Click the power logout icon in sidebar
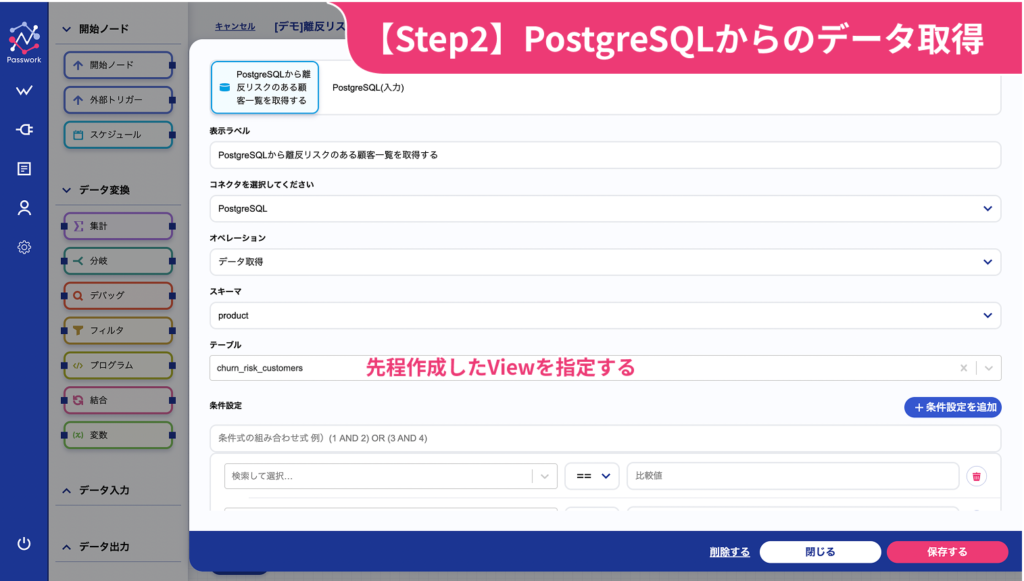The image size is (1024, 581). pyautogui.click(x=24, y=544)
